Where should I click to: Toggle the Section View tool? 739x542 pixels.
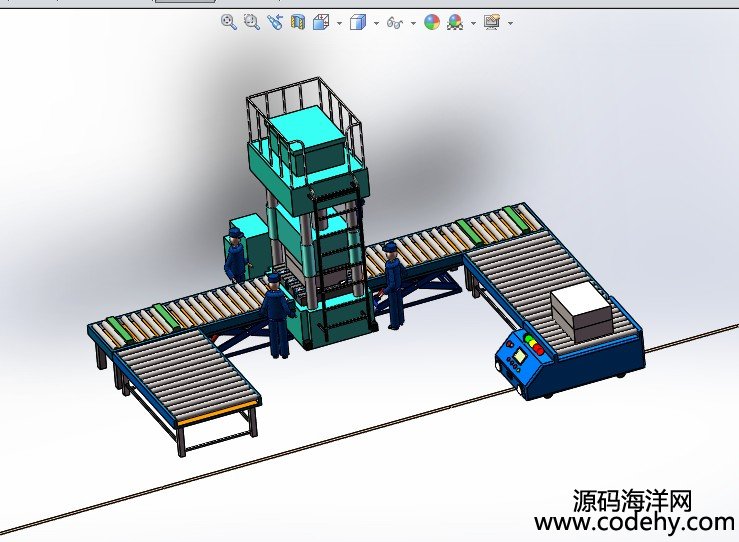tap(298, 22)
